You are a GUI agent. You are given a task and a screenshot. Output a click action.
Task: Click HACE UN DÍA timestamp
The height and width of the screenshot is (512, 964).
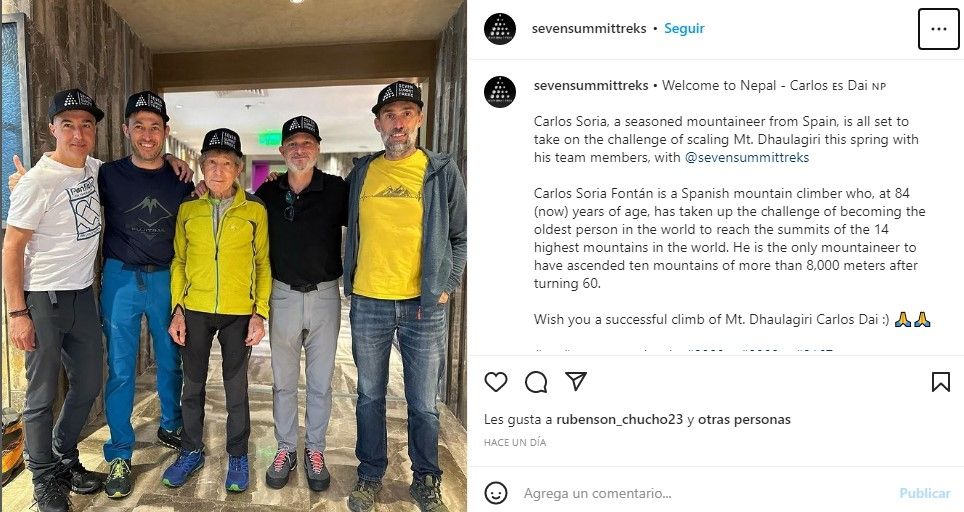(515, 442)
